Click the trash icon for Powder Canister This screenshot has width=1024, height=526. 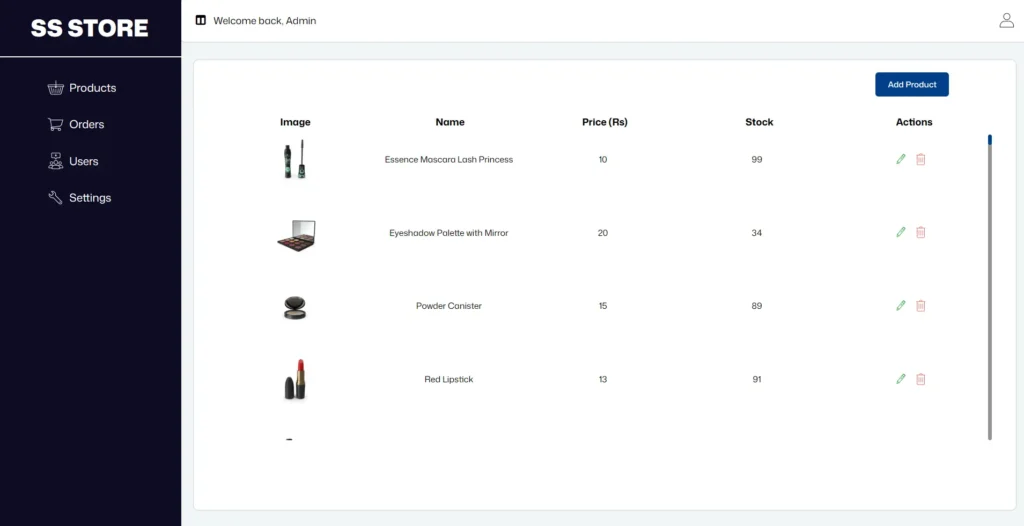click(x=921, y=305)
